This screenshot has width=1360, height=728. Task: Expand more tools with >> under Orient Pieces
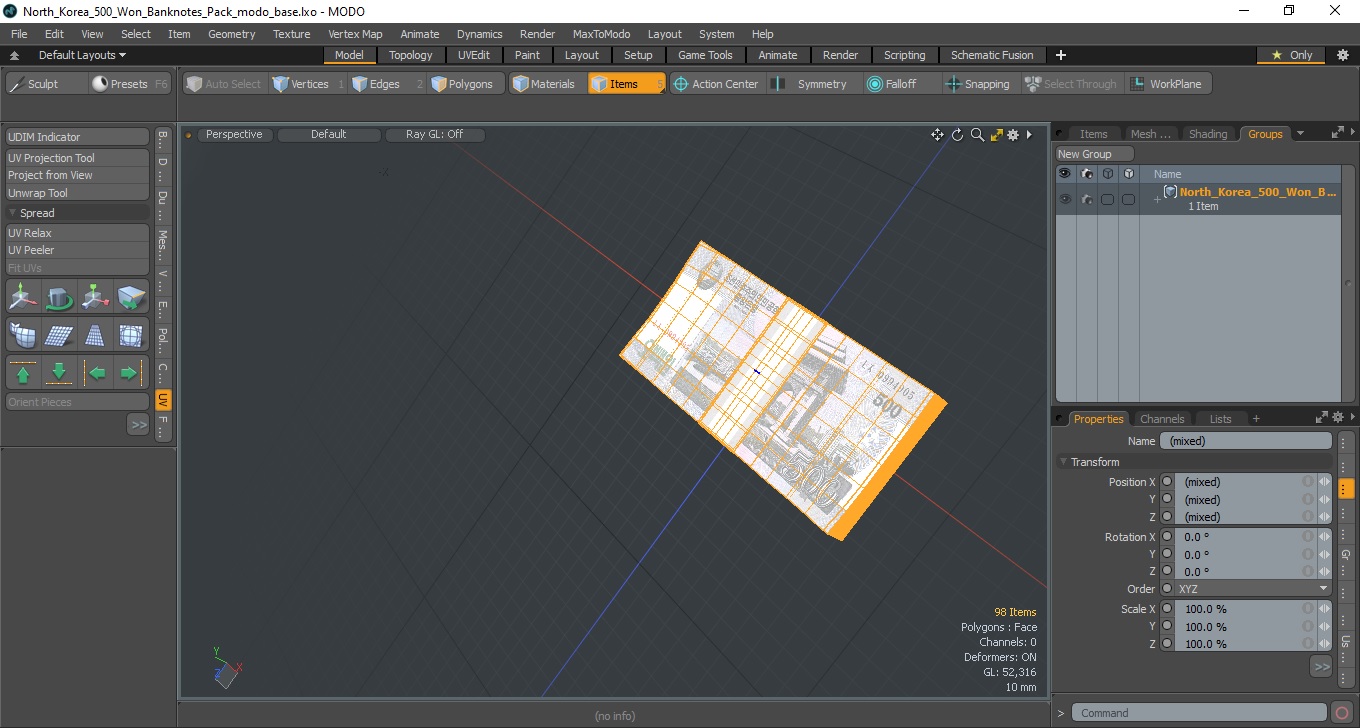(x=138, y=425)
